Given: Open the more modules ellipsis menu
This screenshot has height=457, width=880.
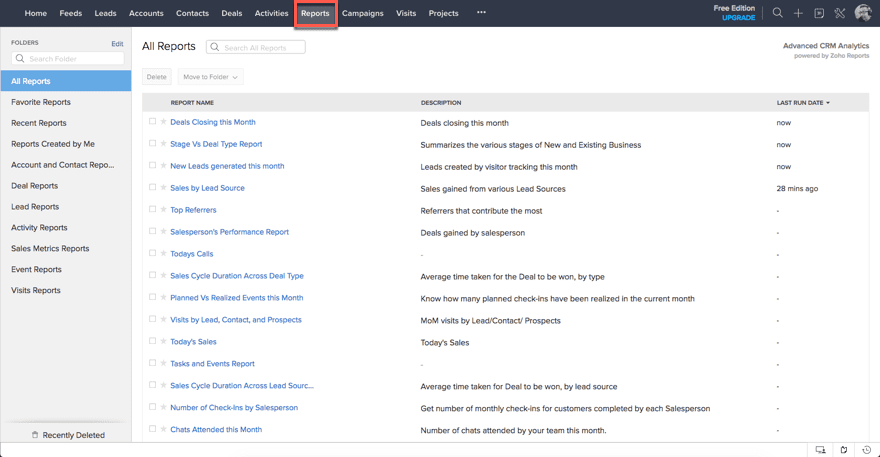Looking at the screenshot, I should point(481,13).
